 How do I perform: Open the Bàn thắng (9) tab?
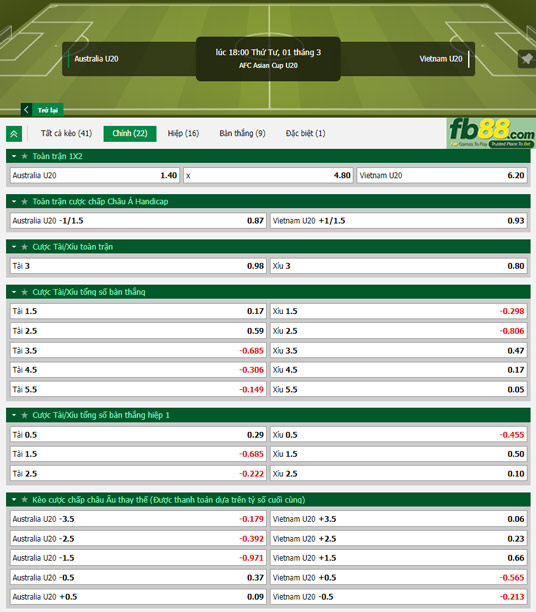[242, 133]
